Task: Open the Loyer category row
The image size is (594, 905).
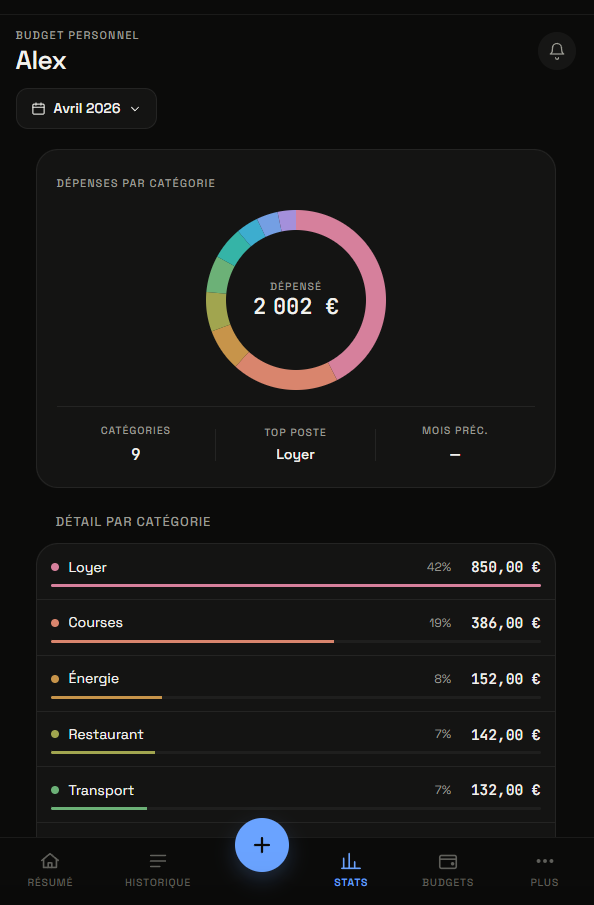Action: (296, 571)
